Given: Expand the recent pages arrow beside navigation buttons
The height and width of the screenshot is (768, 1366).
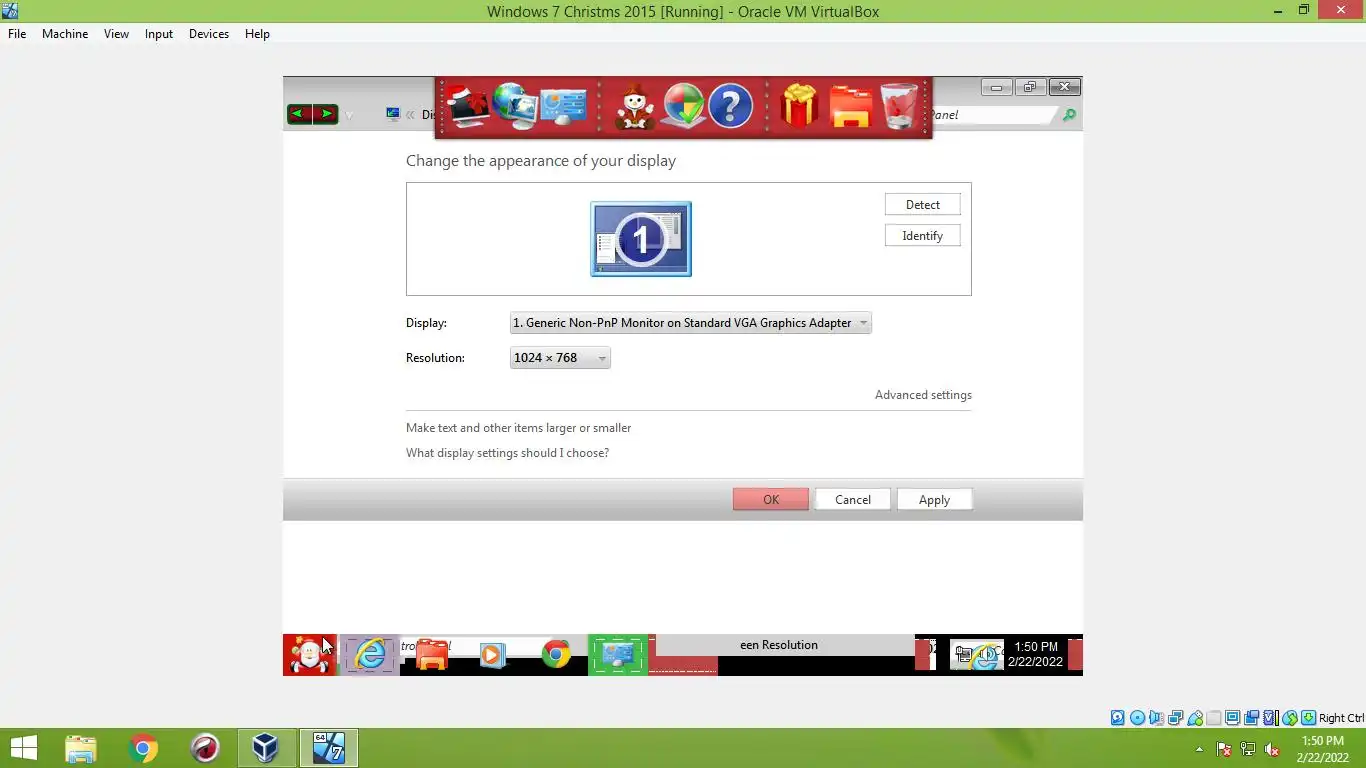Looking at the screenshot, I should 349,116.
